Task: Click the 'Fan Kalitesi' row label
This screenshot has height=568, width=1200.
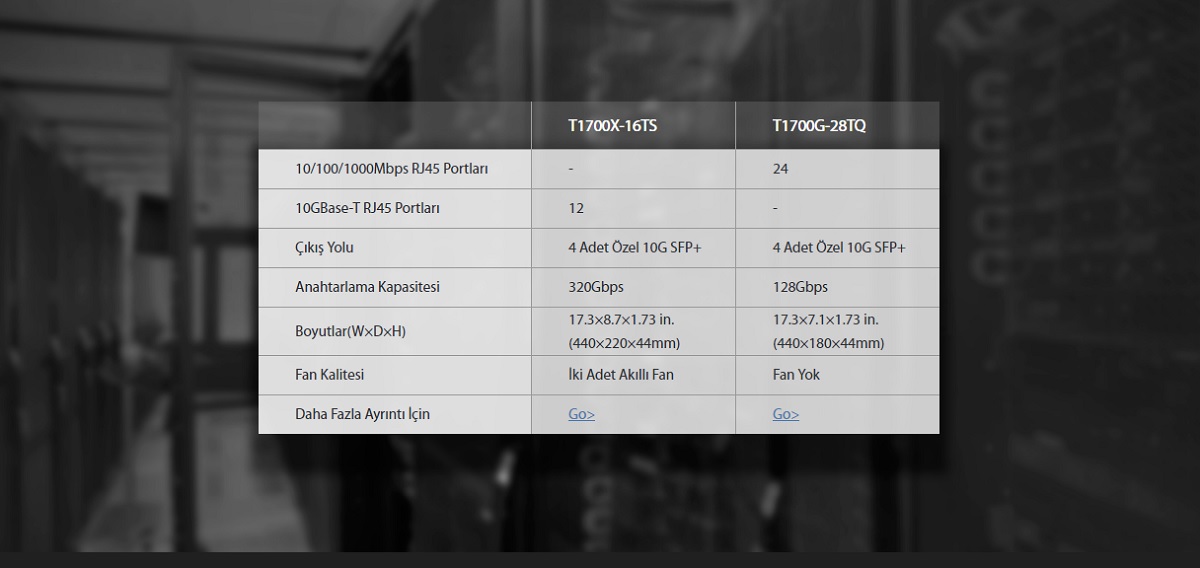Action: coord(329,375)
